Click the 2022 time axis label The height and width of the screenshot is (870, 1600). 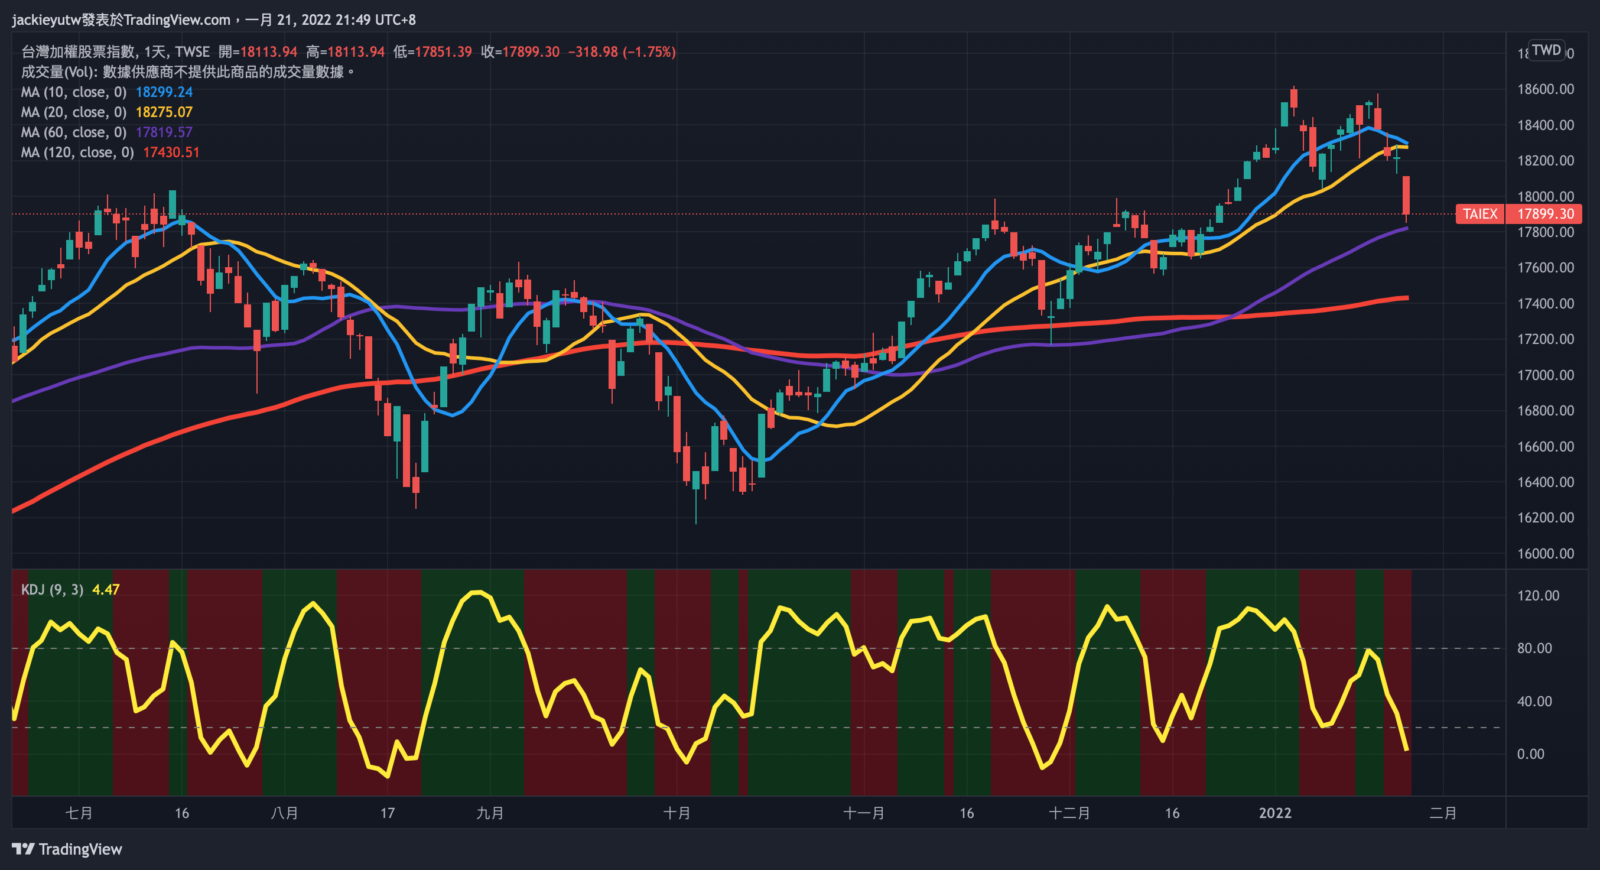(1275, 813)
